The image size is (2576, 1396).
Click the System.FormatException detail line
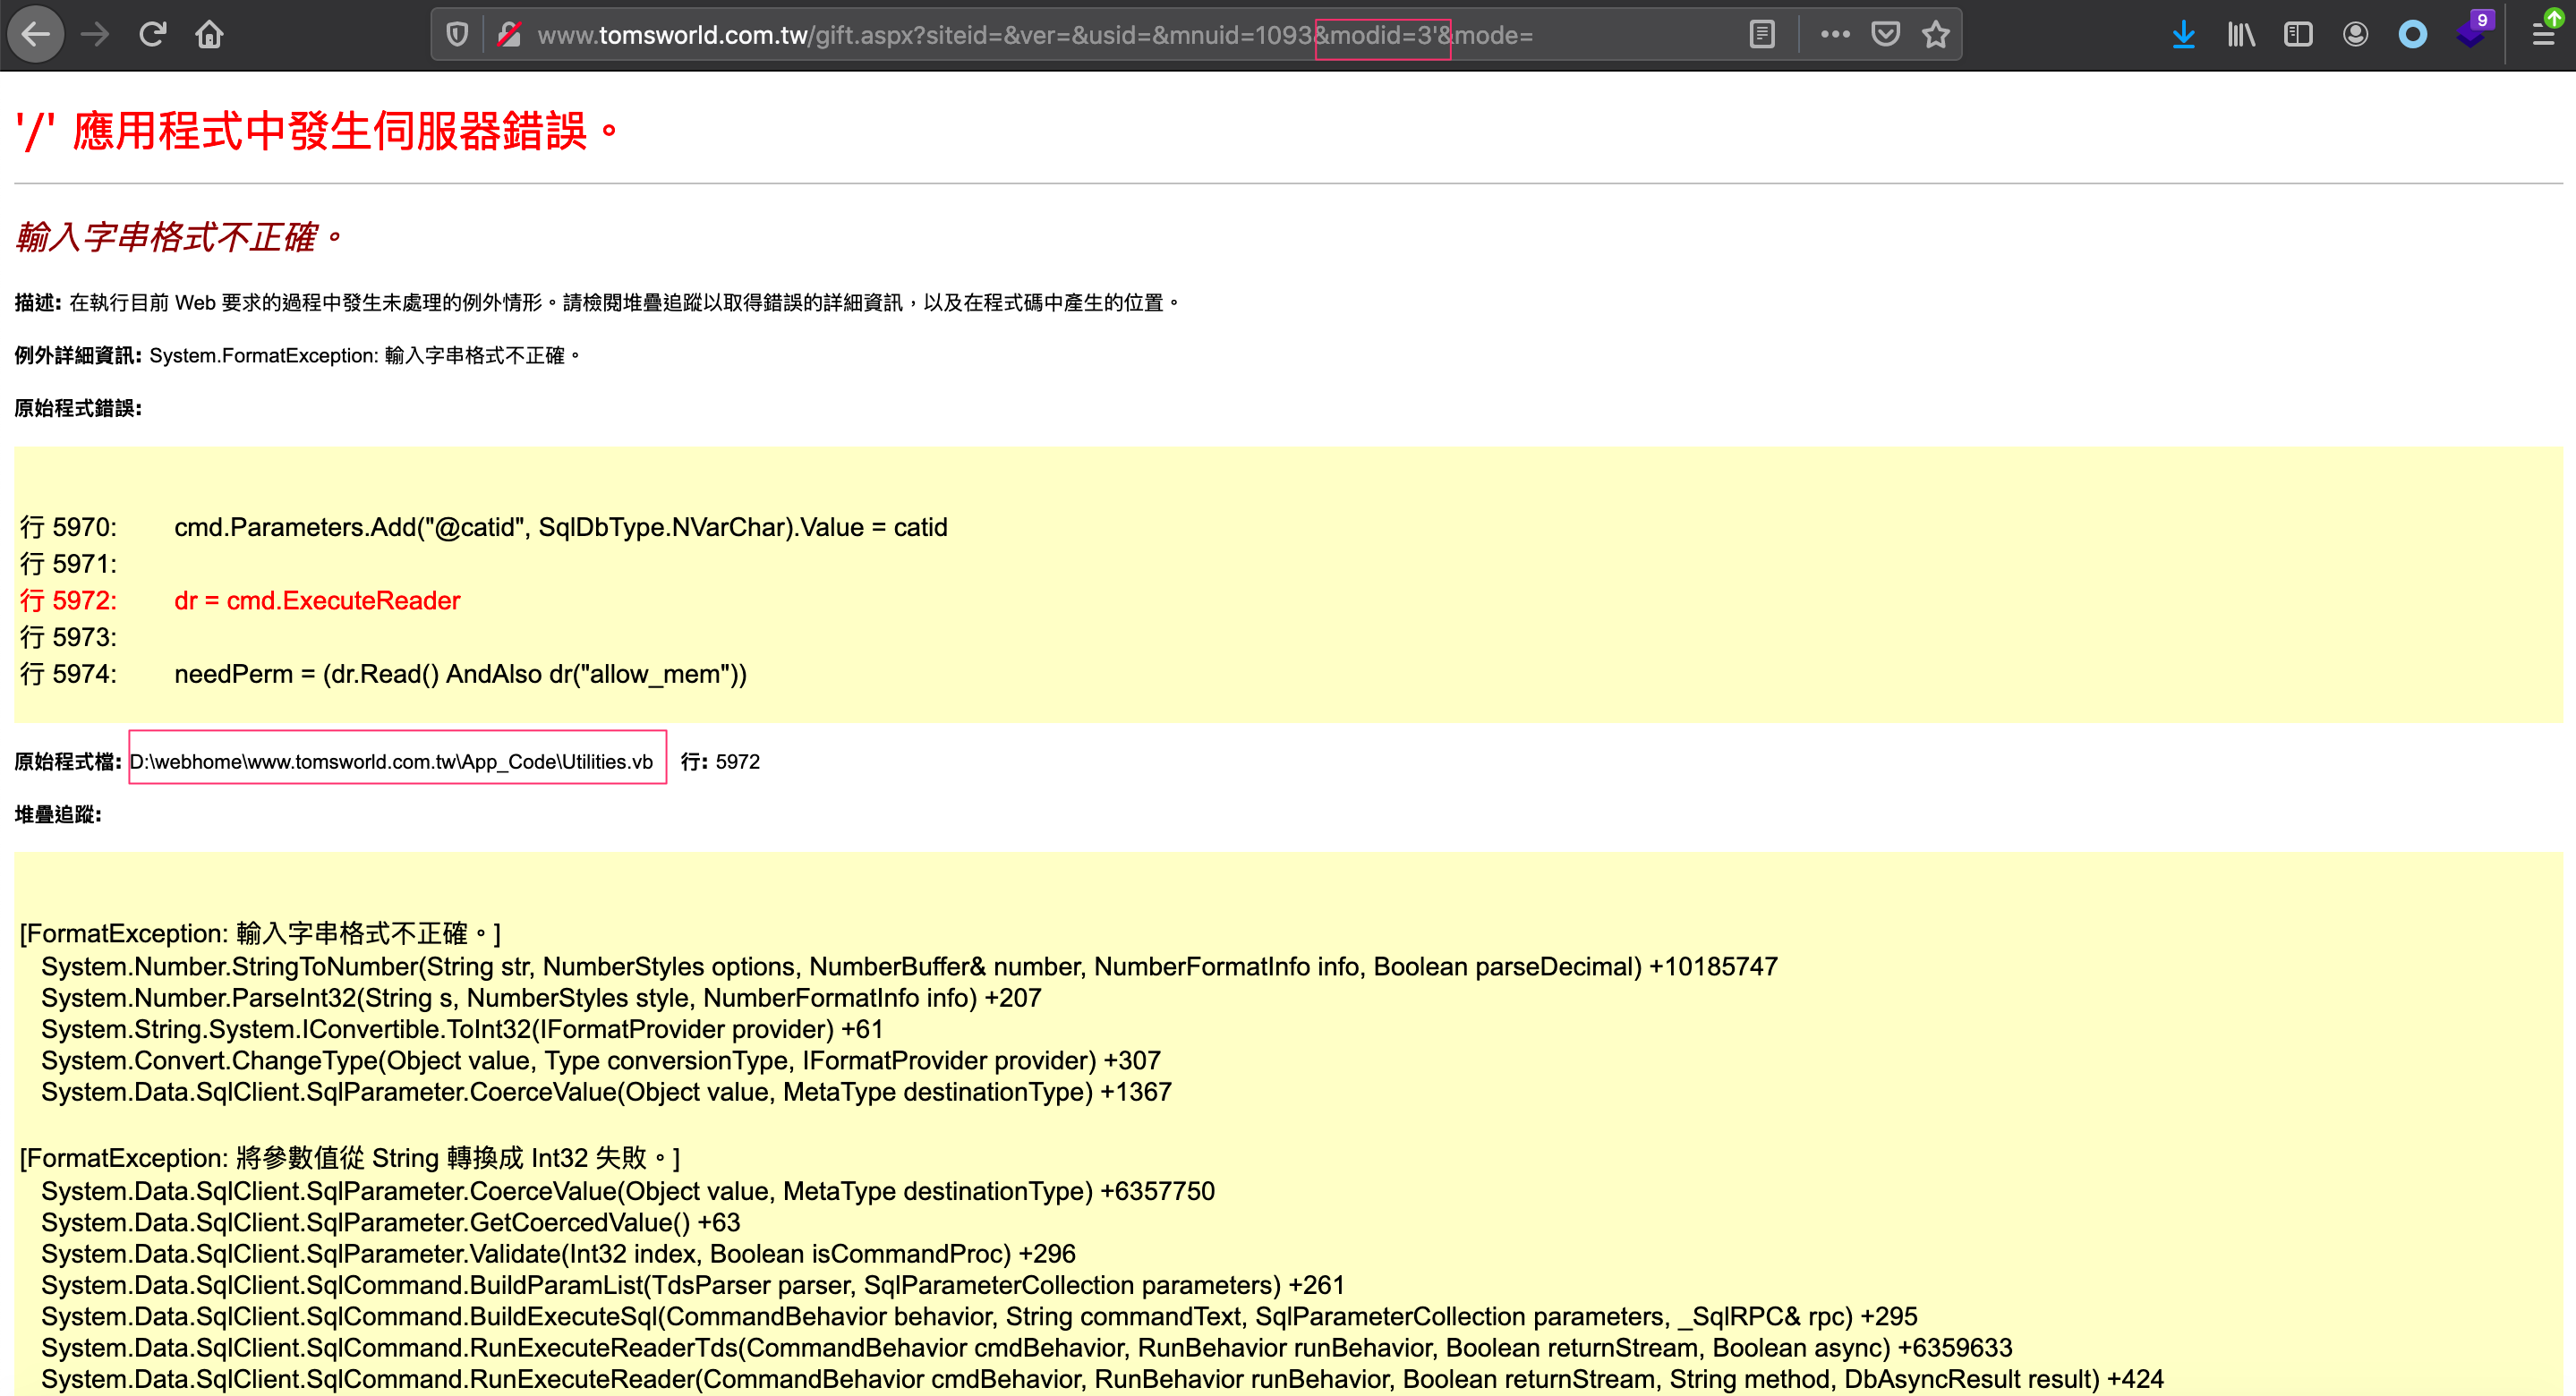297,355
